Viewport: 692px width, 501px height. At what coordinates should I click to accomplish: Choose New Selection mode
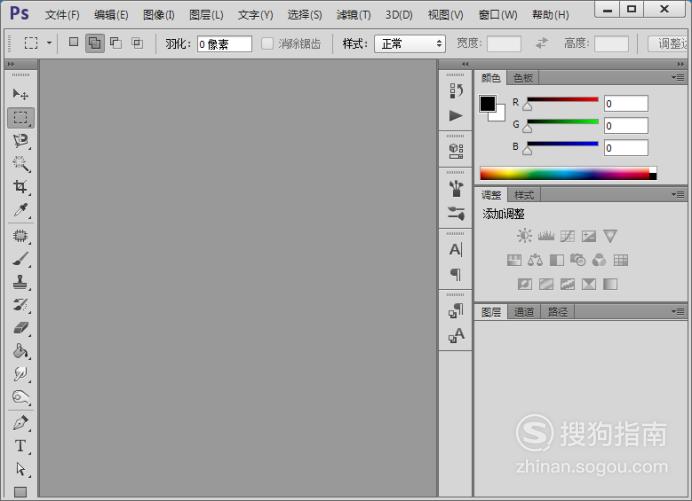pos(74,42)
